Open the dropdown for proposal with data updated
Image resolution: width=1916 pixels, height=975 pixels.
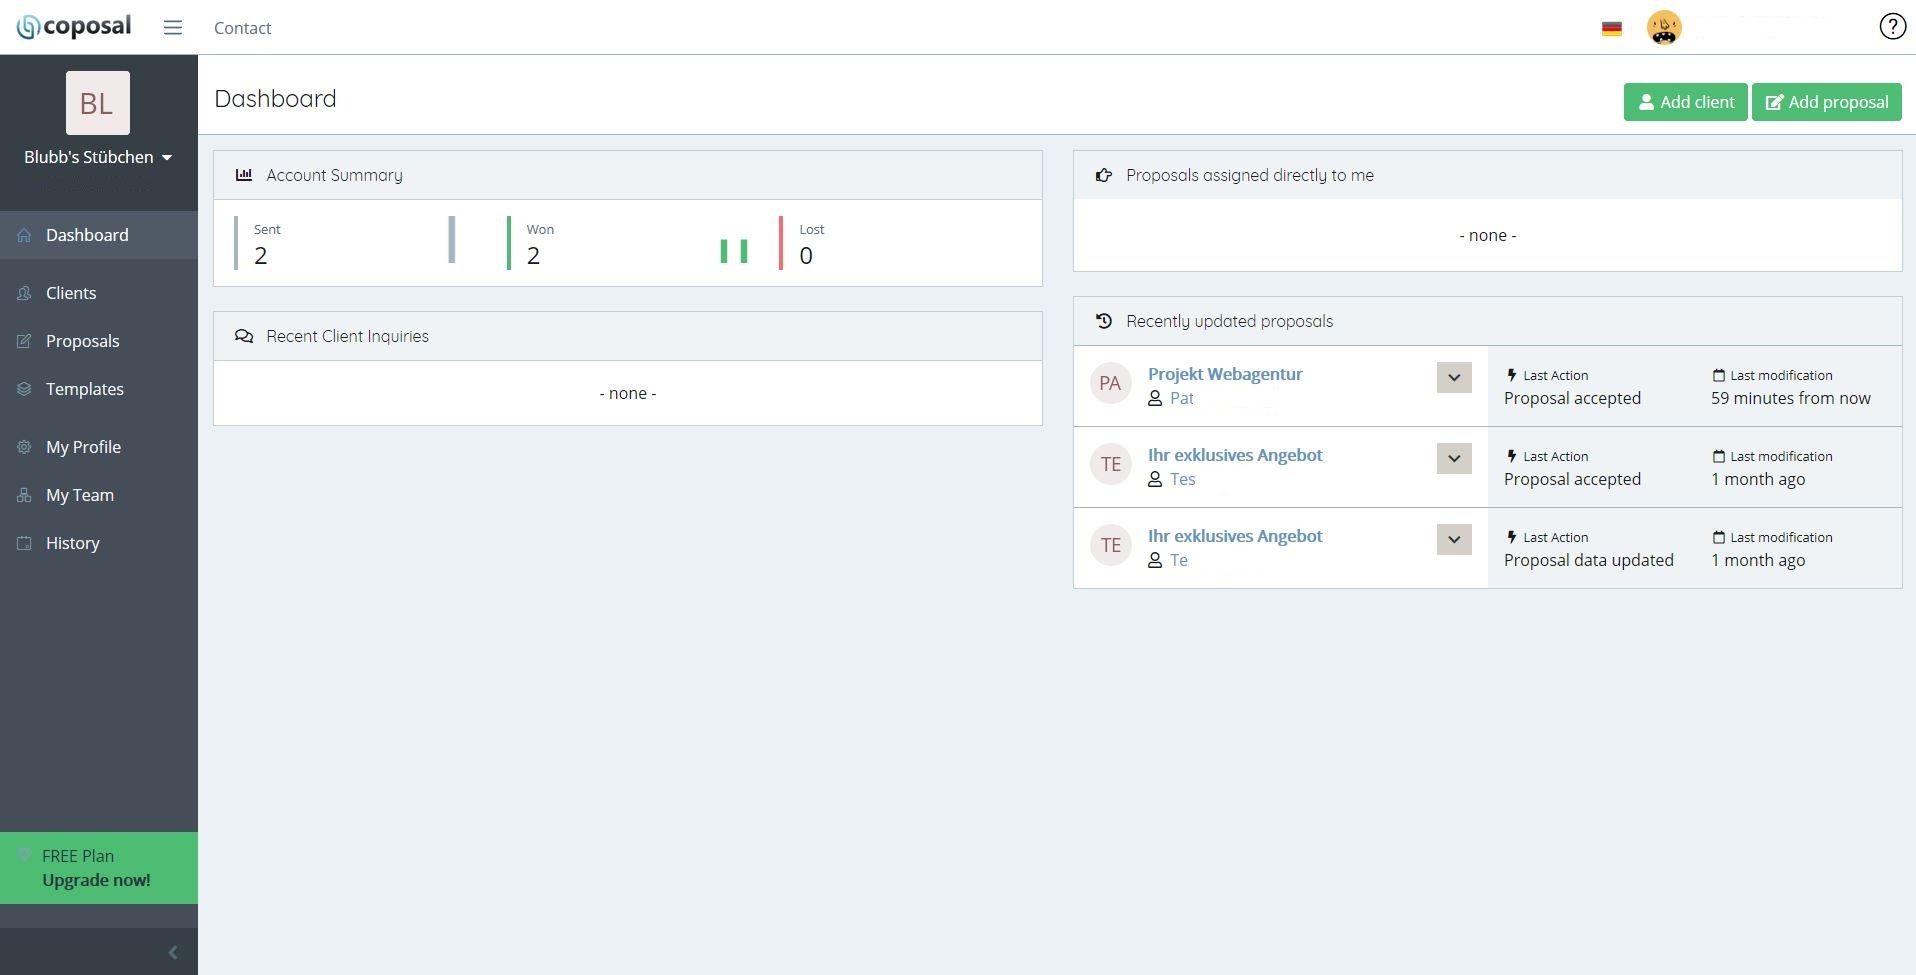click(1454, 540)
